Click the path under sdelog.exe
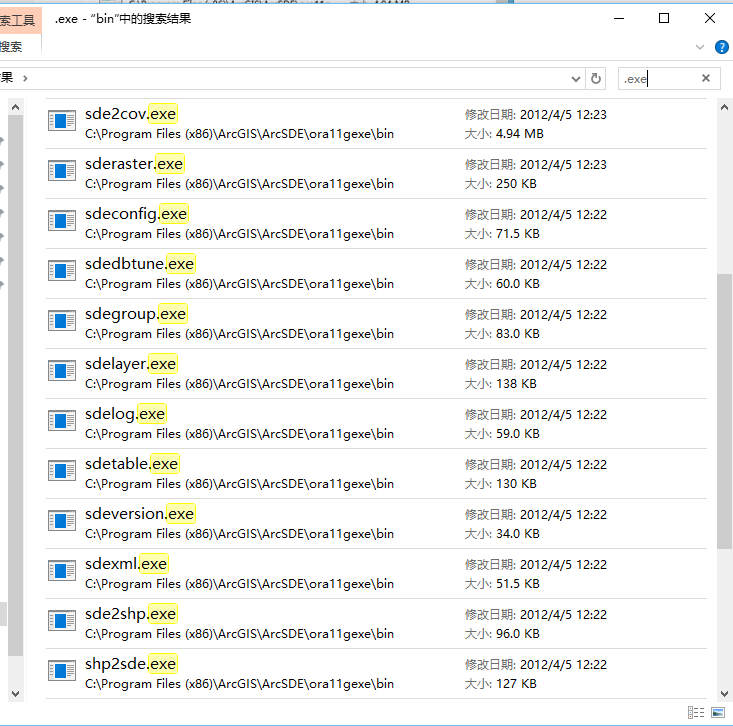Viewport: 733px width, 726px height. (x=239, y=434)
